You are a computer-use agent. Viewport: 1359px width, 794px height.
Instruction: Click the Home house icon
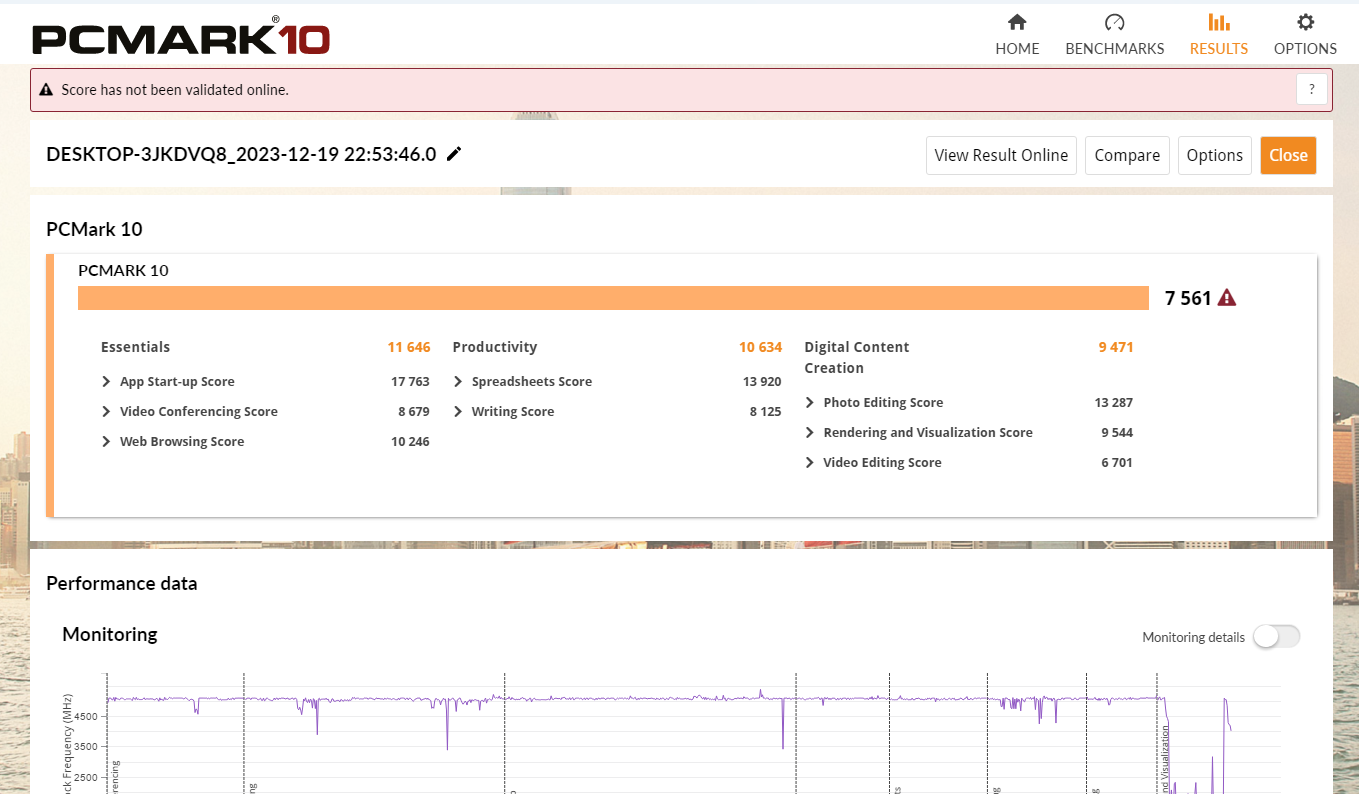point(1017,22)
